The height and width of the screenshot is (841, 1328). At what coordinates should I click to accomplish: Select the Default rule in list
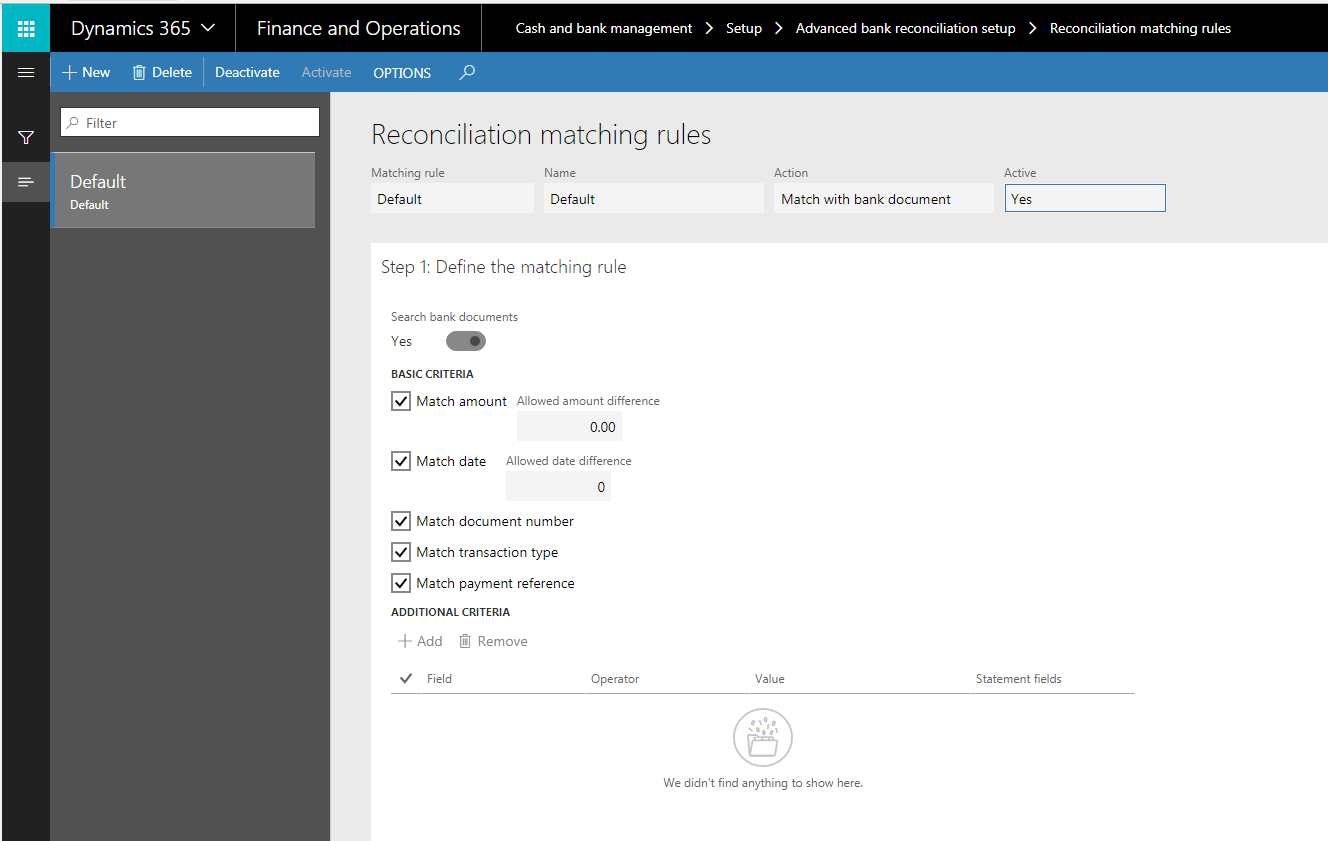pyautogui.click(x=183, y=191)
